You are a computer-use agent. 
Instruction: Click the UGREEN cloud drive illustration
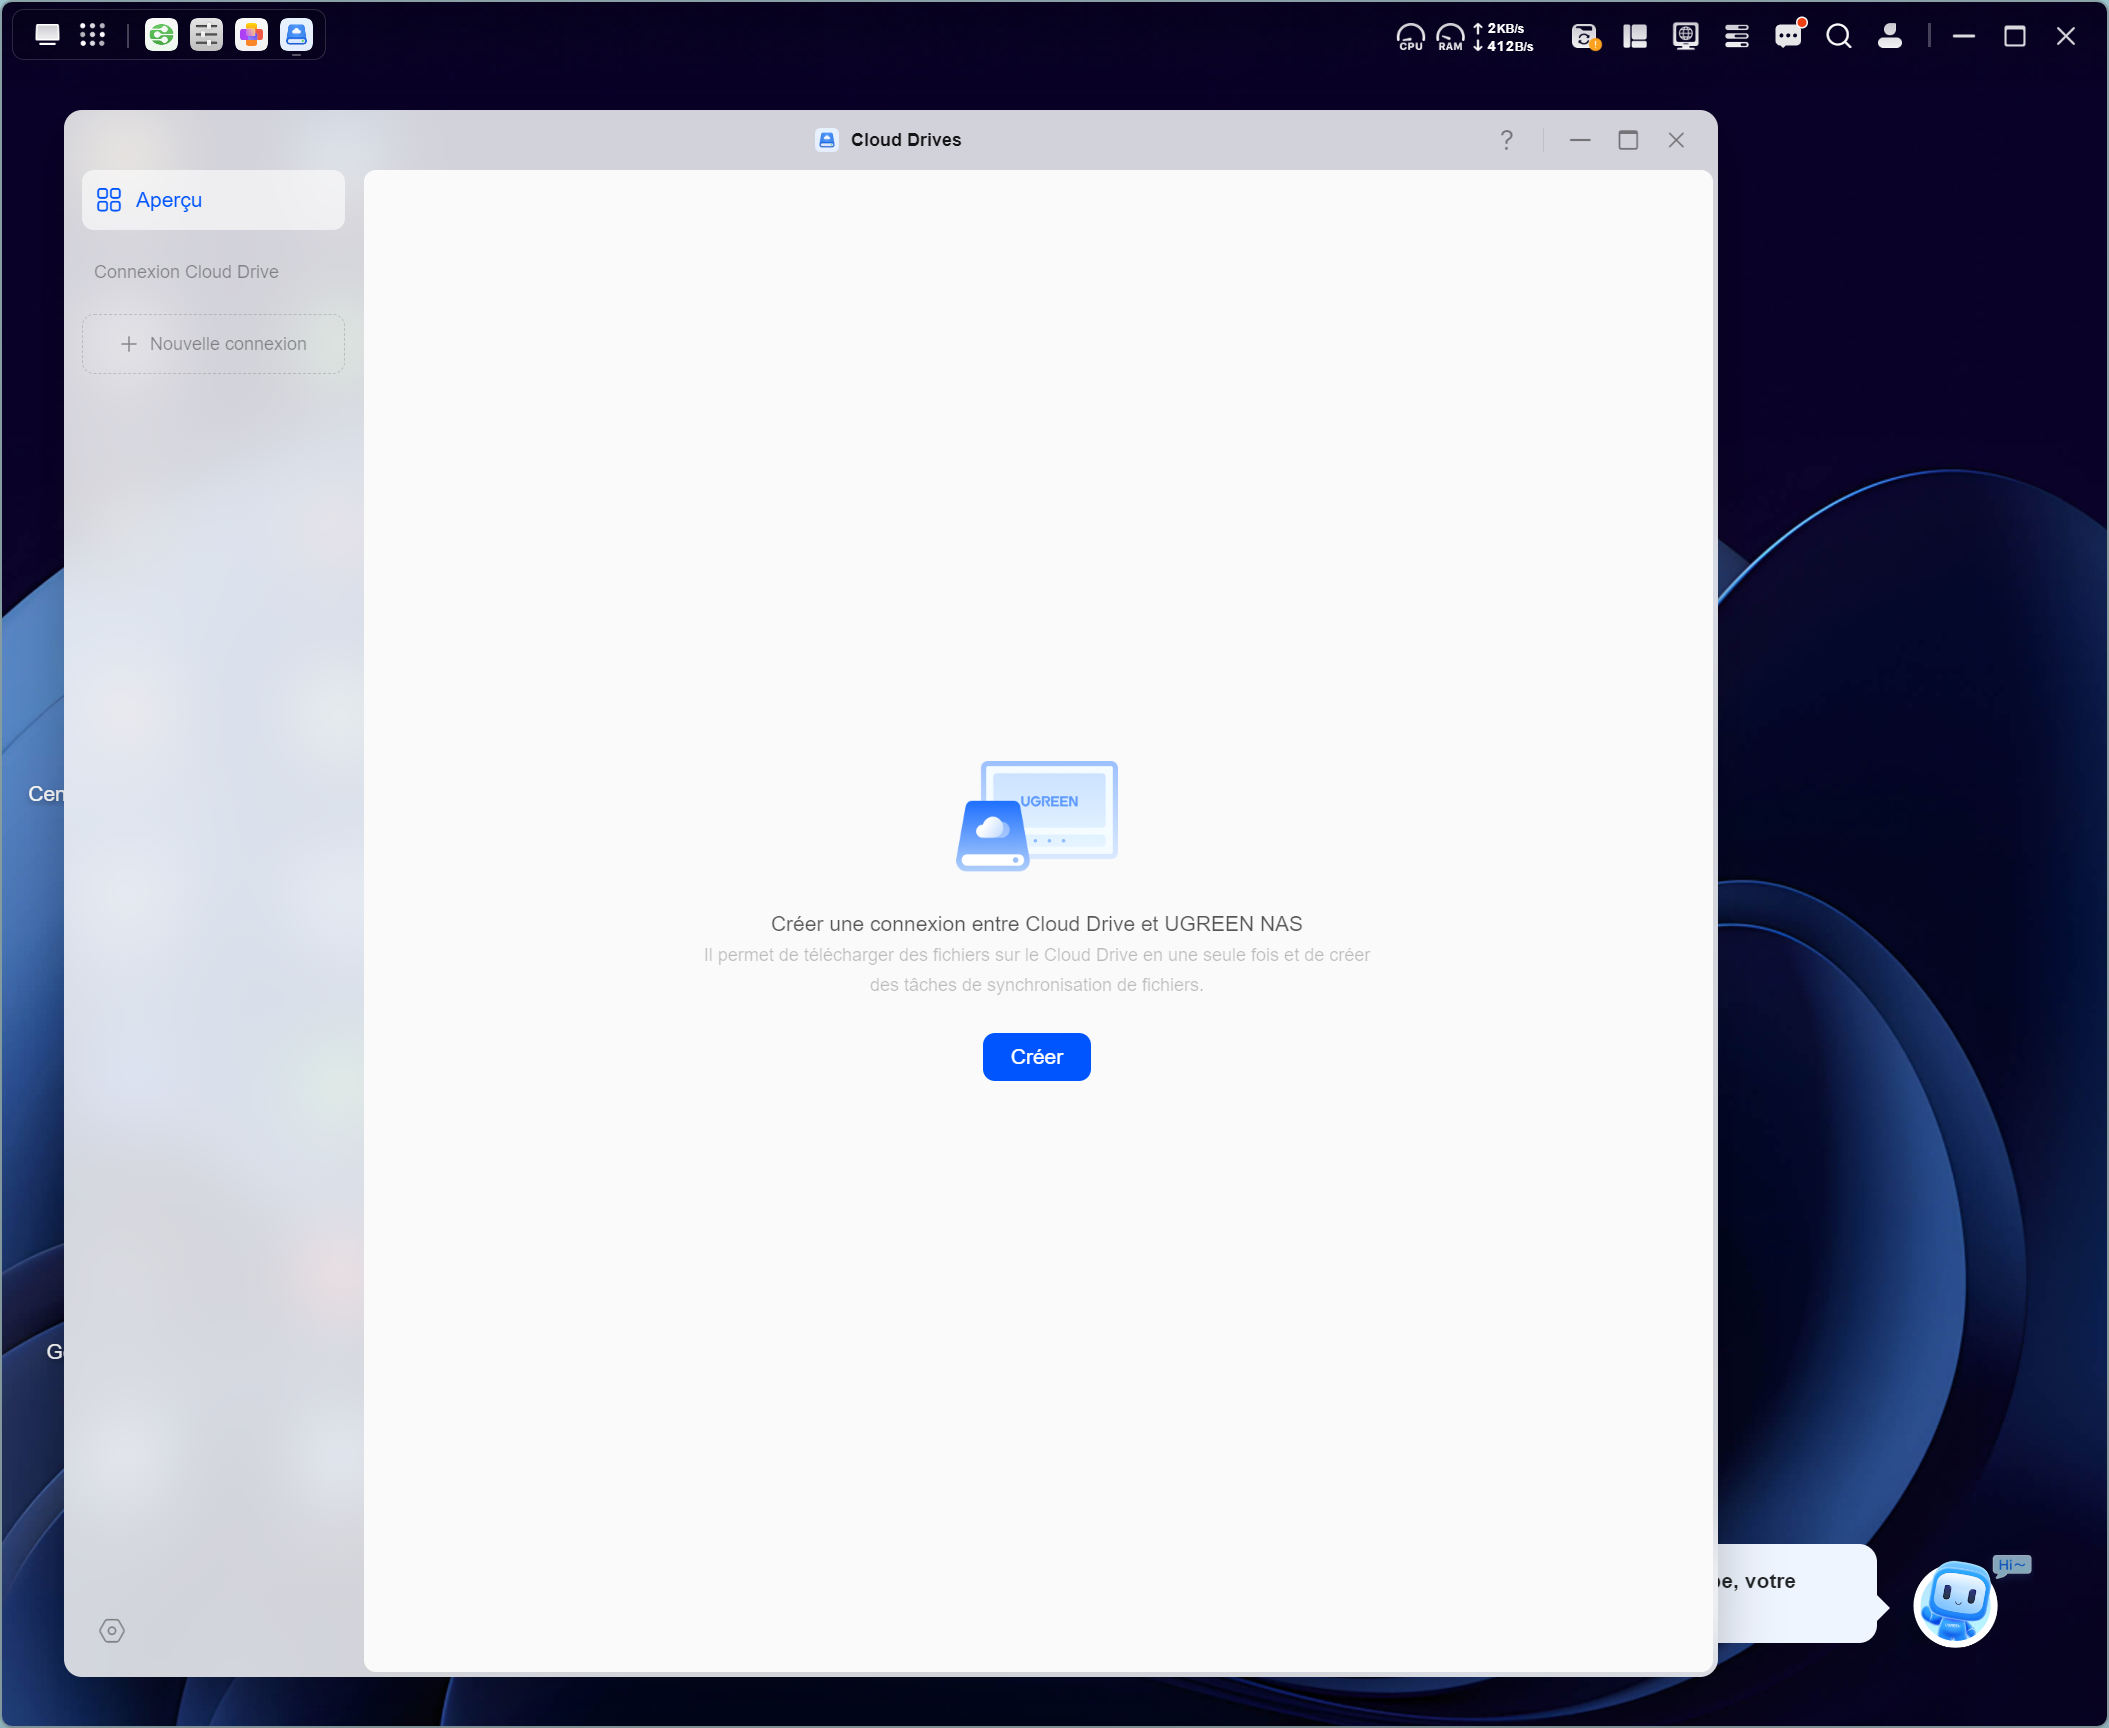1037,815
